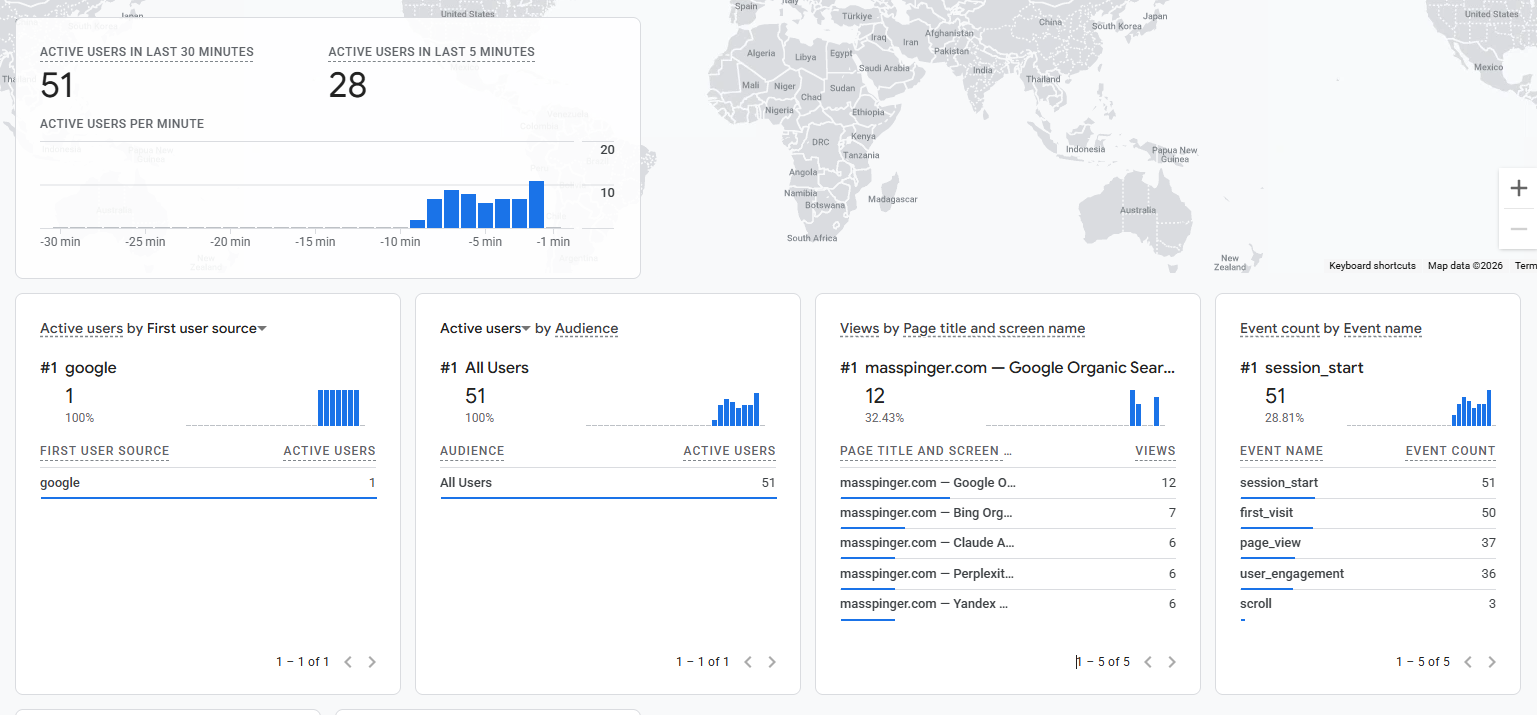Go to next page in First user source card
The width and height of the screenshot is (1537, 715).
pyautogui.click(x=372, y=662)
